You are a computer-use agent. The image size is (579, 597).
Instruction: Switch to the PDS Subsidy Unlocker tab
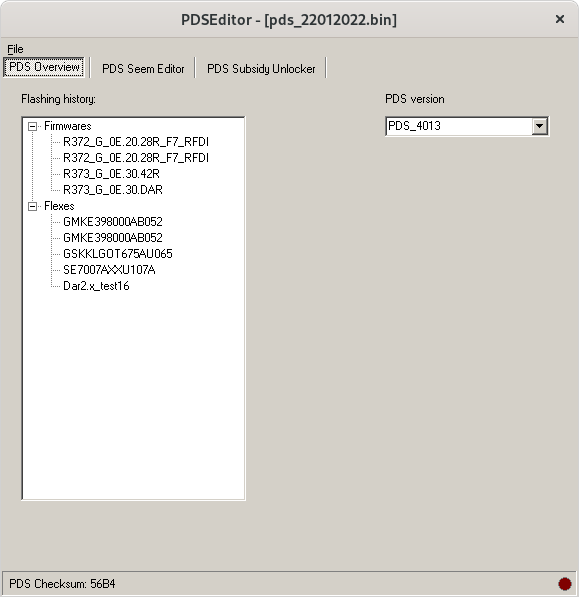[x=261, y=69]
